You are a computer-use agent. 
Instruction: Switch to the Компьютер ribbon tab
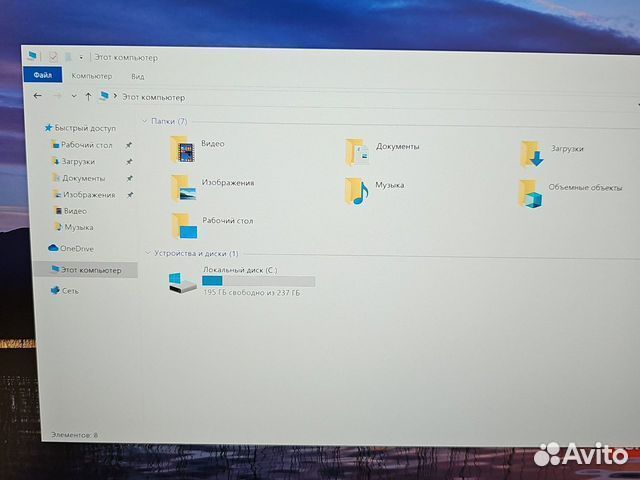click(91, 76)
